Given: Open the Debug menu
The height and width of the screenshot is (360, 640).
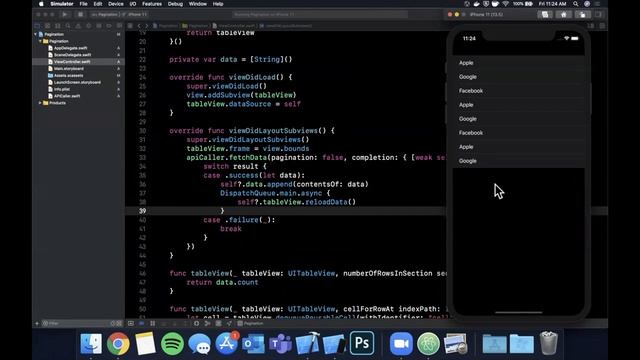Looking at the screenshot, I should 175,4.
